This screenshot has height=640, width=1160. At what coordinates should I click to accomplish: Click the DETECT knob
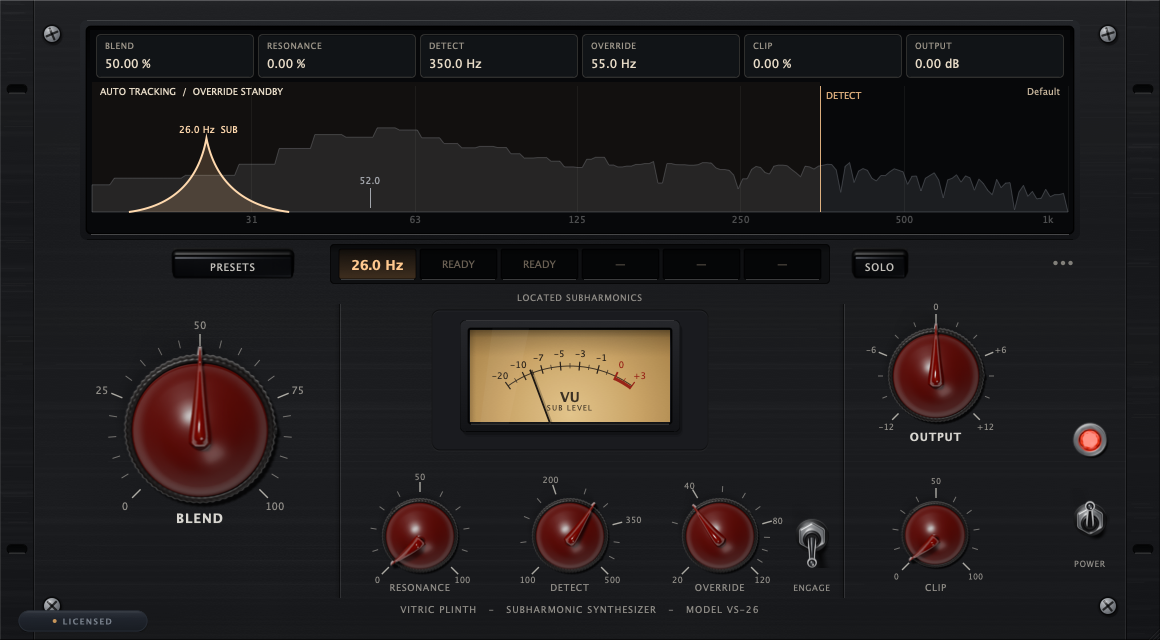pyautogui.click(x=570, y=536)
